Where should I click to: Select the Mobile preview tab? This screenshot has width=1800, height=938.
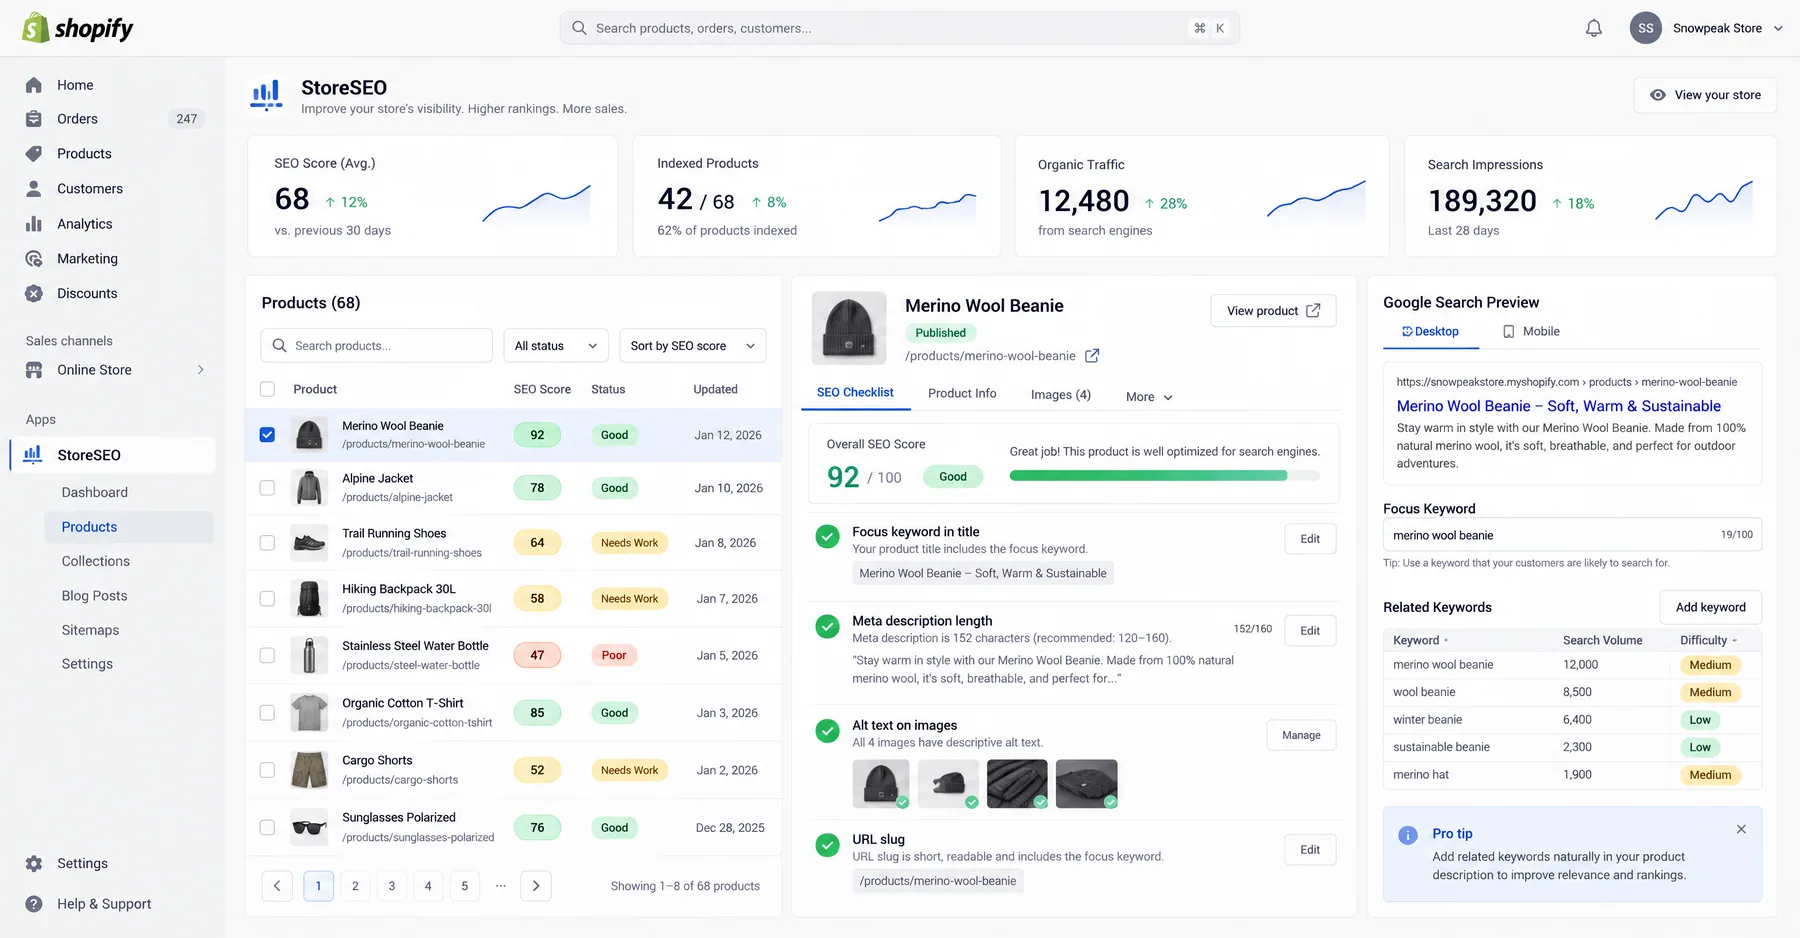1531,331
